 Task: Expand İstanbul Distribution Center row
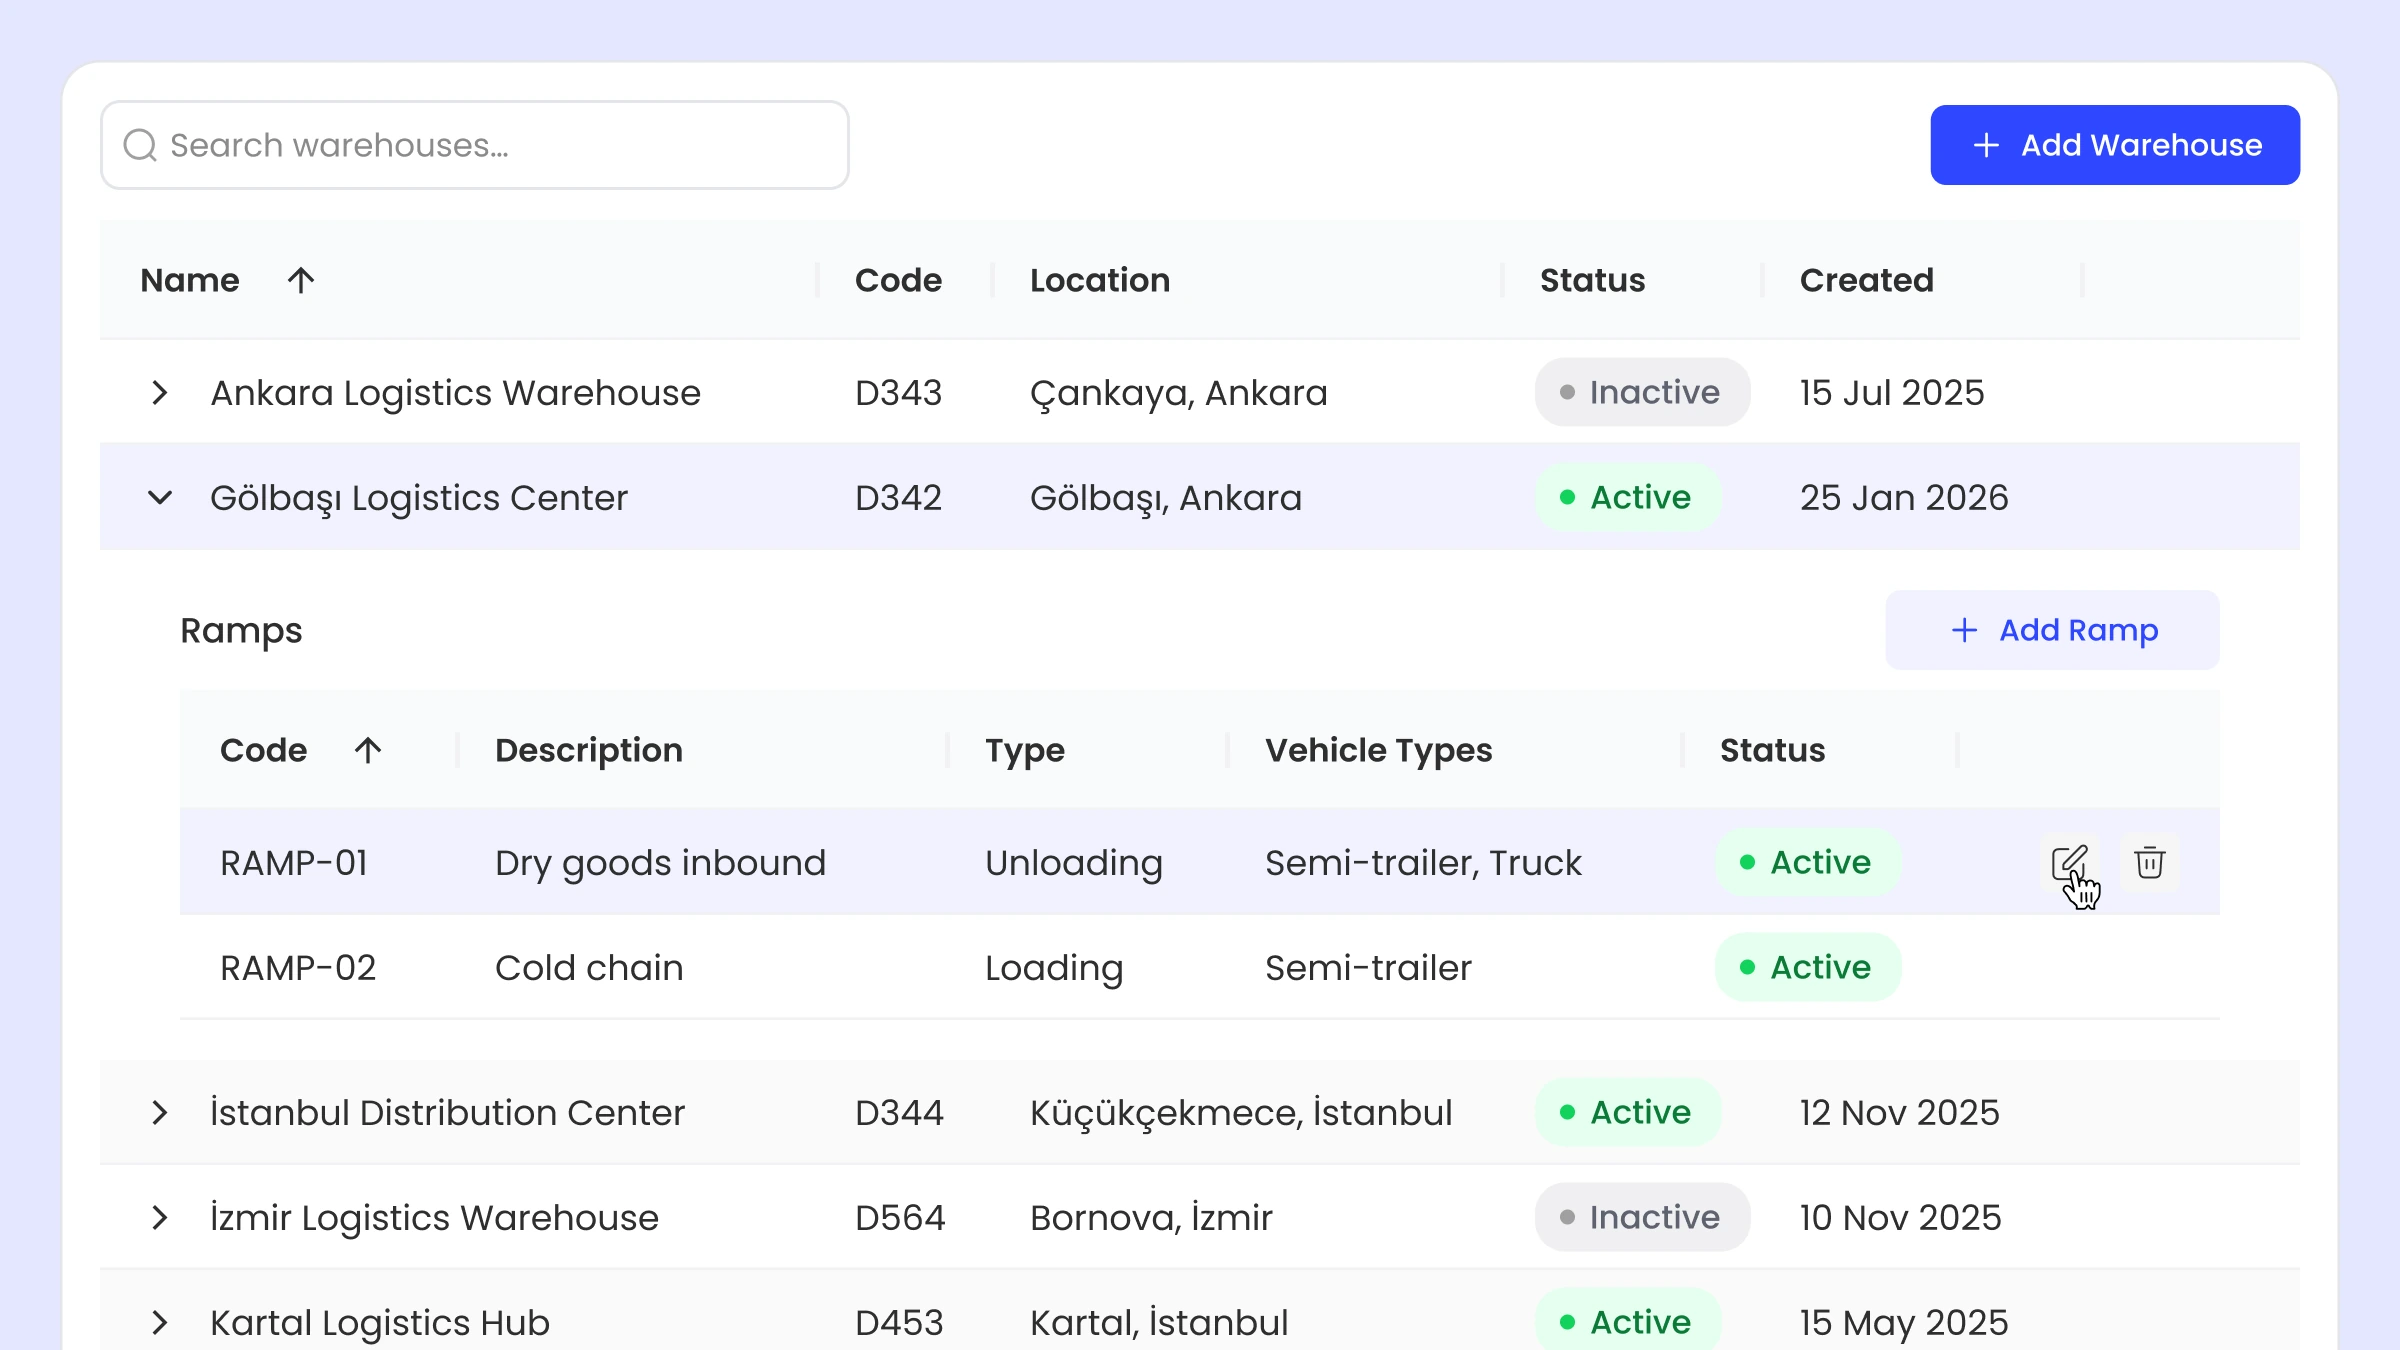159,1113
